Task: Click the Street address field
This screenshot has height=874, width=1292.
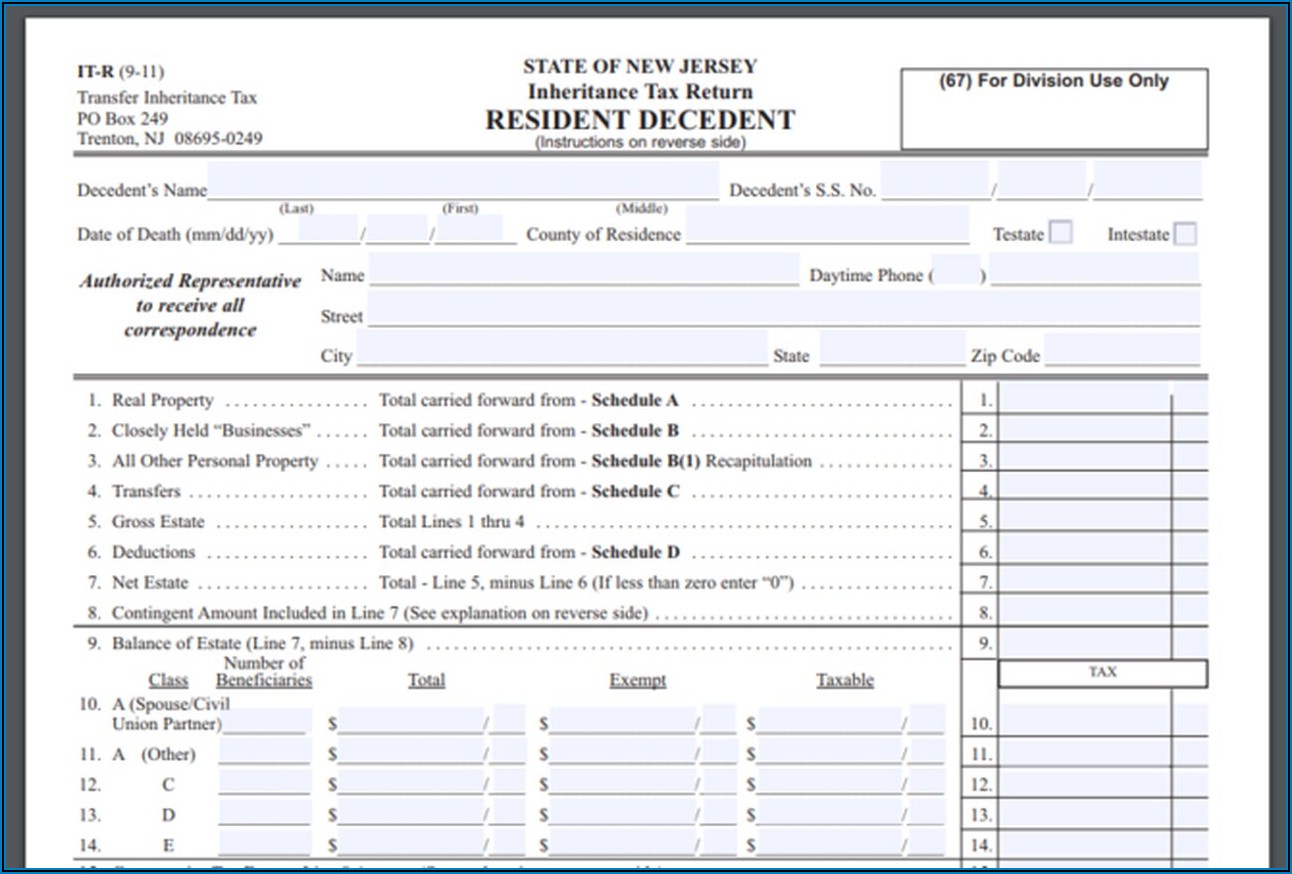Action: click(783, 308)
